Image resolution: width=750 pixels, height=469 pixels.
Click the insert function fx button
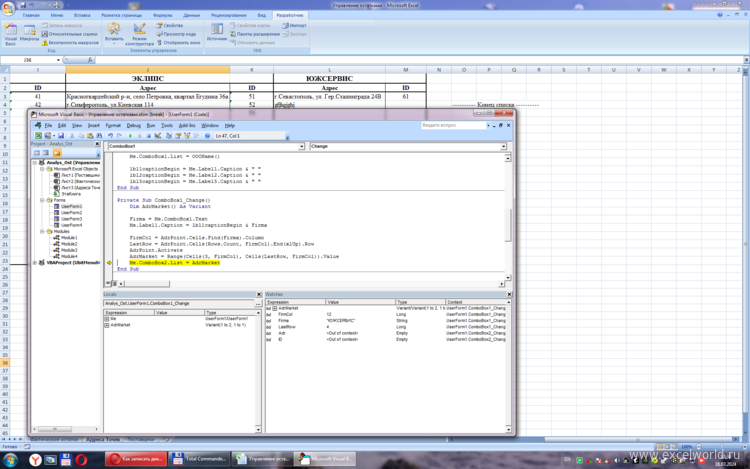coord(90,60)
